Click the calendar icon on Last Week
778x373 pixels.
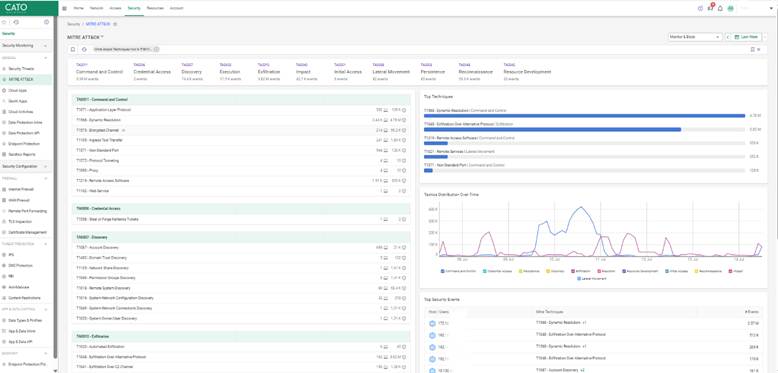coord(737,37)
